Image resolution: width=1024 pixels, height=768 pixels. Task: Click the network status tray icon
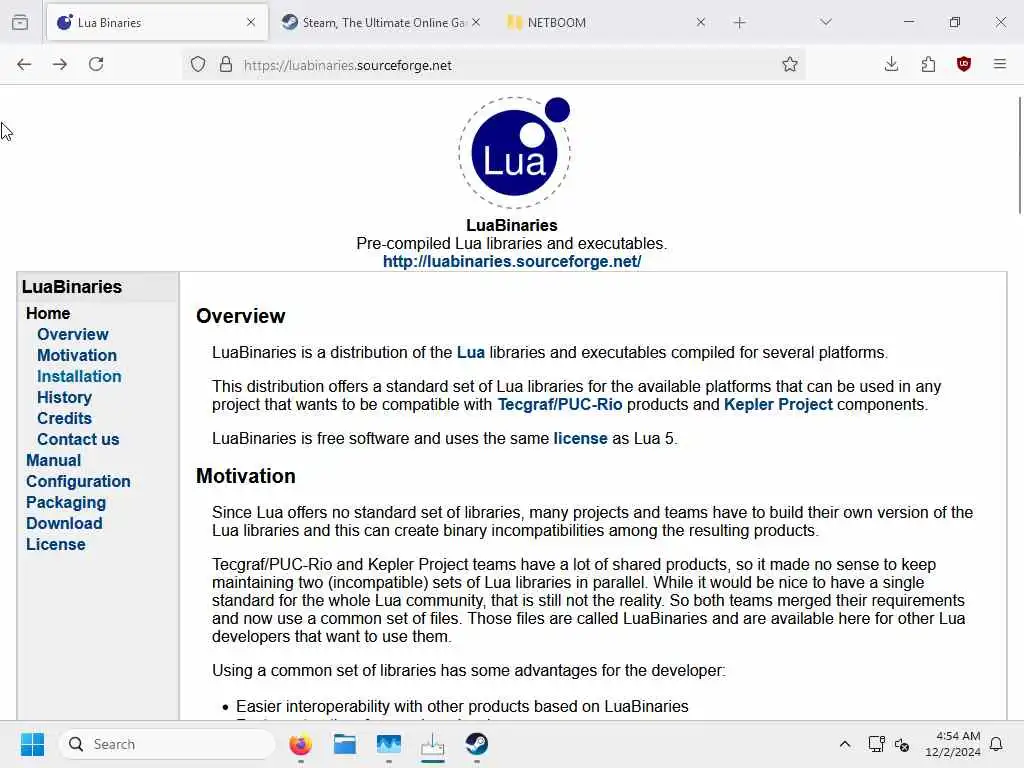click(876, 744)
